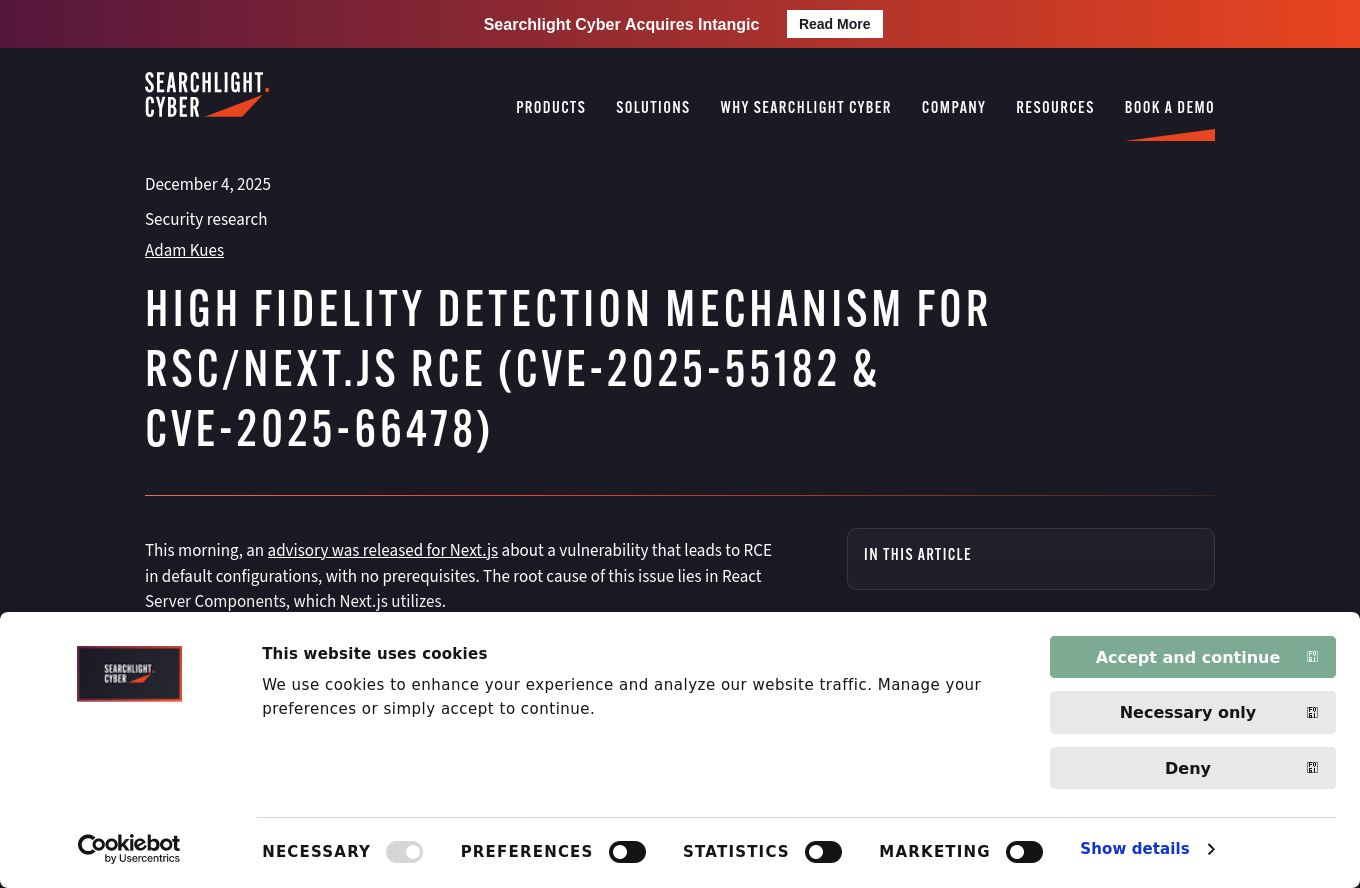Click the Searchlight Cyber cookie banner logo
This screenshot has height=888, width=1360.
tap(129, 674)
